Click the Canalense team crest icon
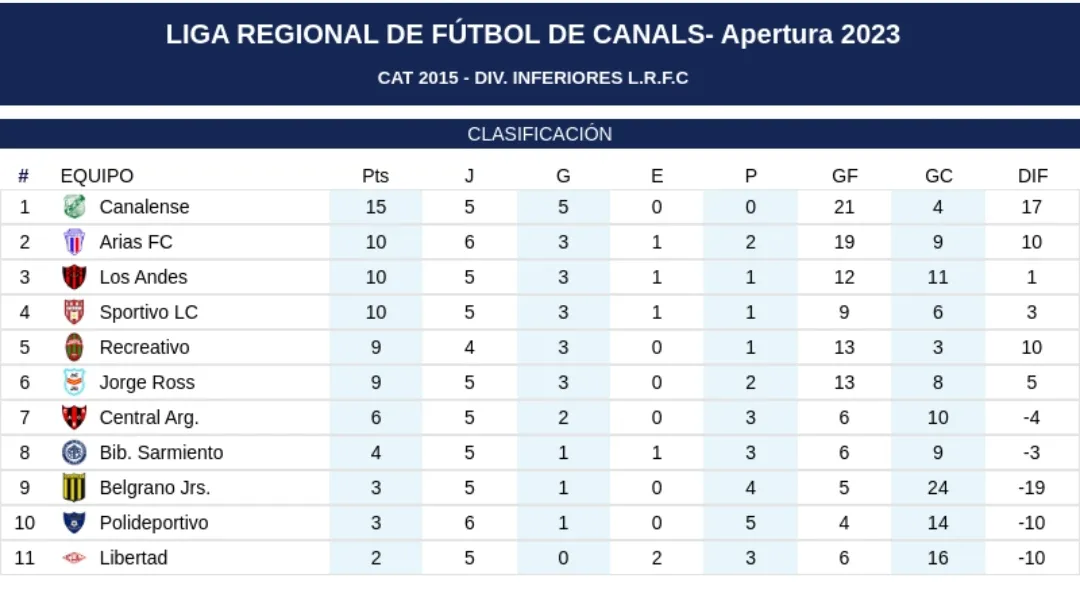Image resolution: width=1080 pixels, height=597 pixels. [x=74, y=207]
